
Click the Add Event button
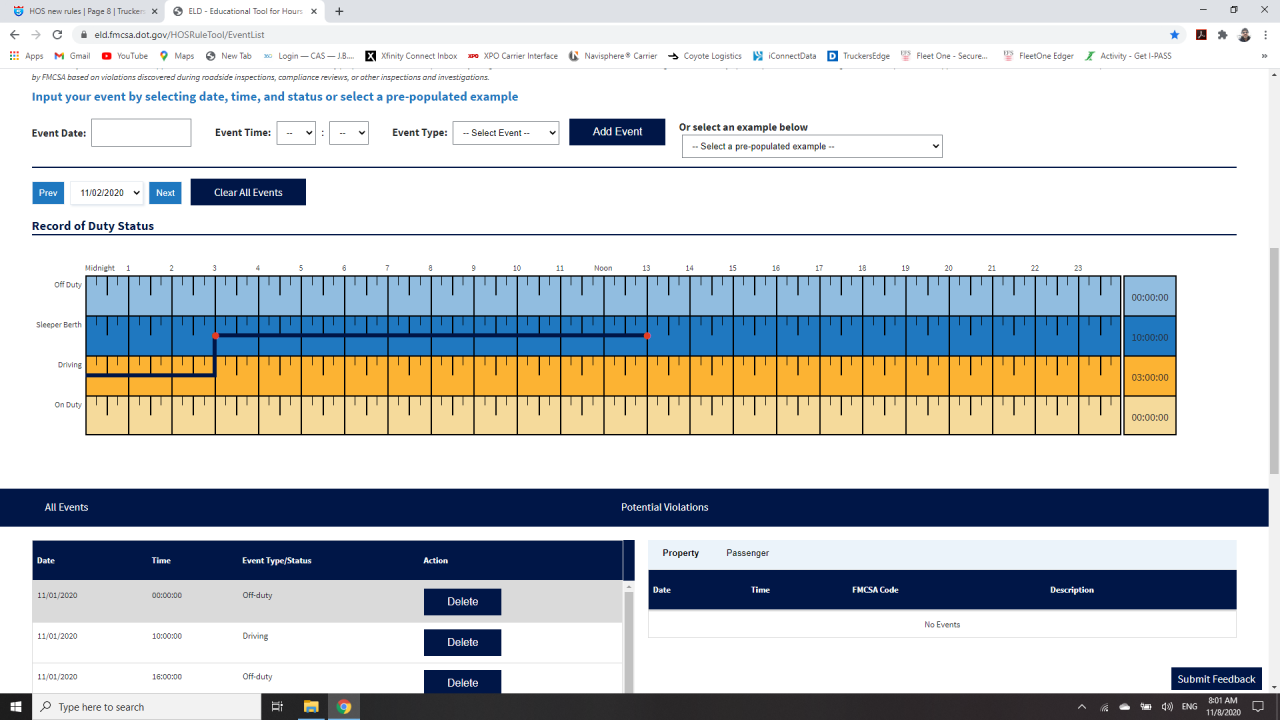tap(617, 132)
